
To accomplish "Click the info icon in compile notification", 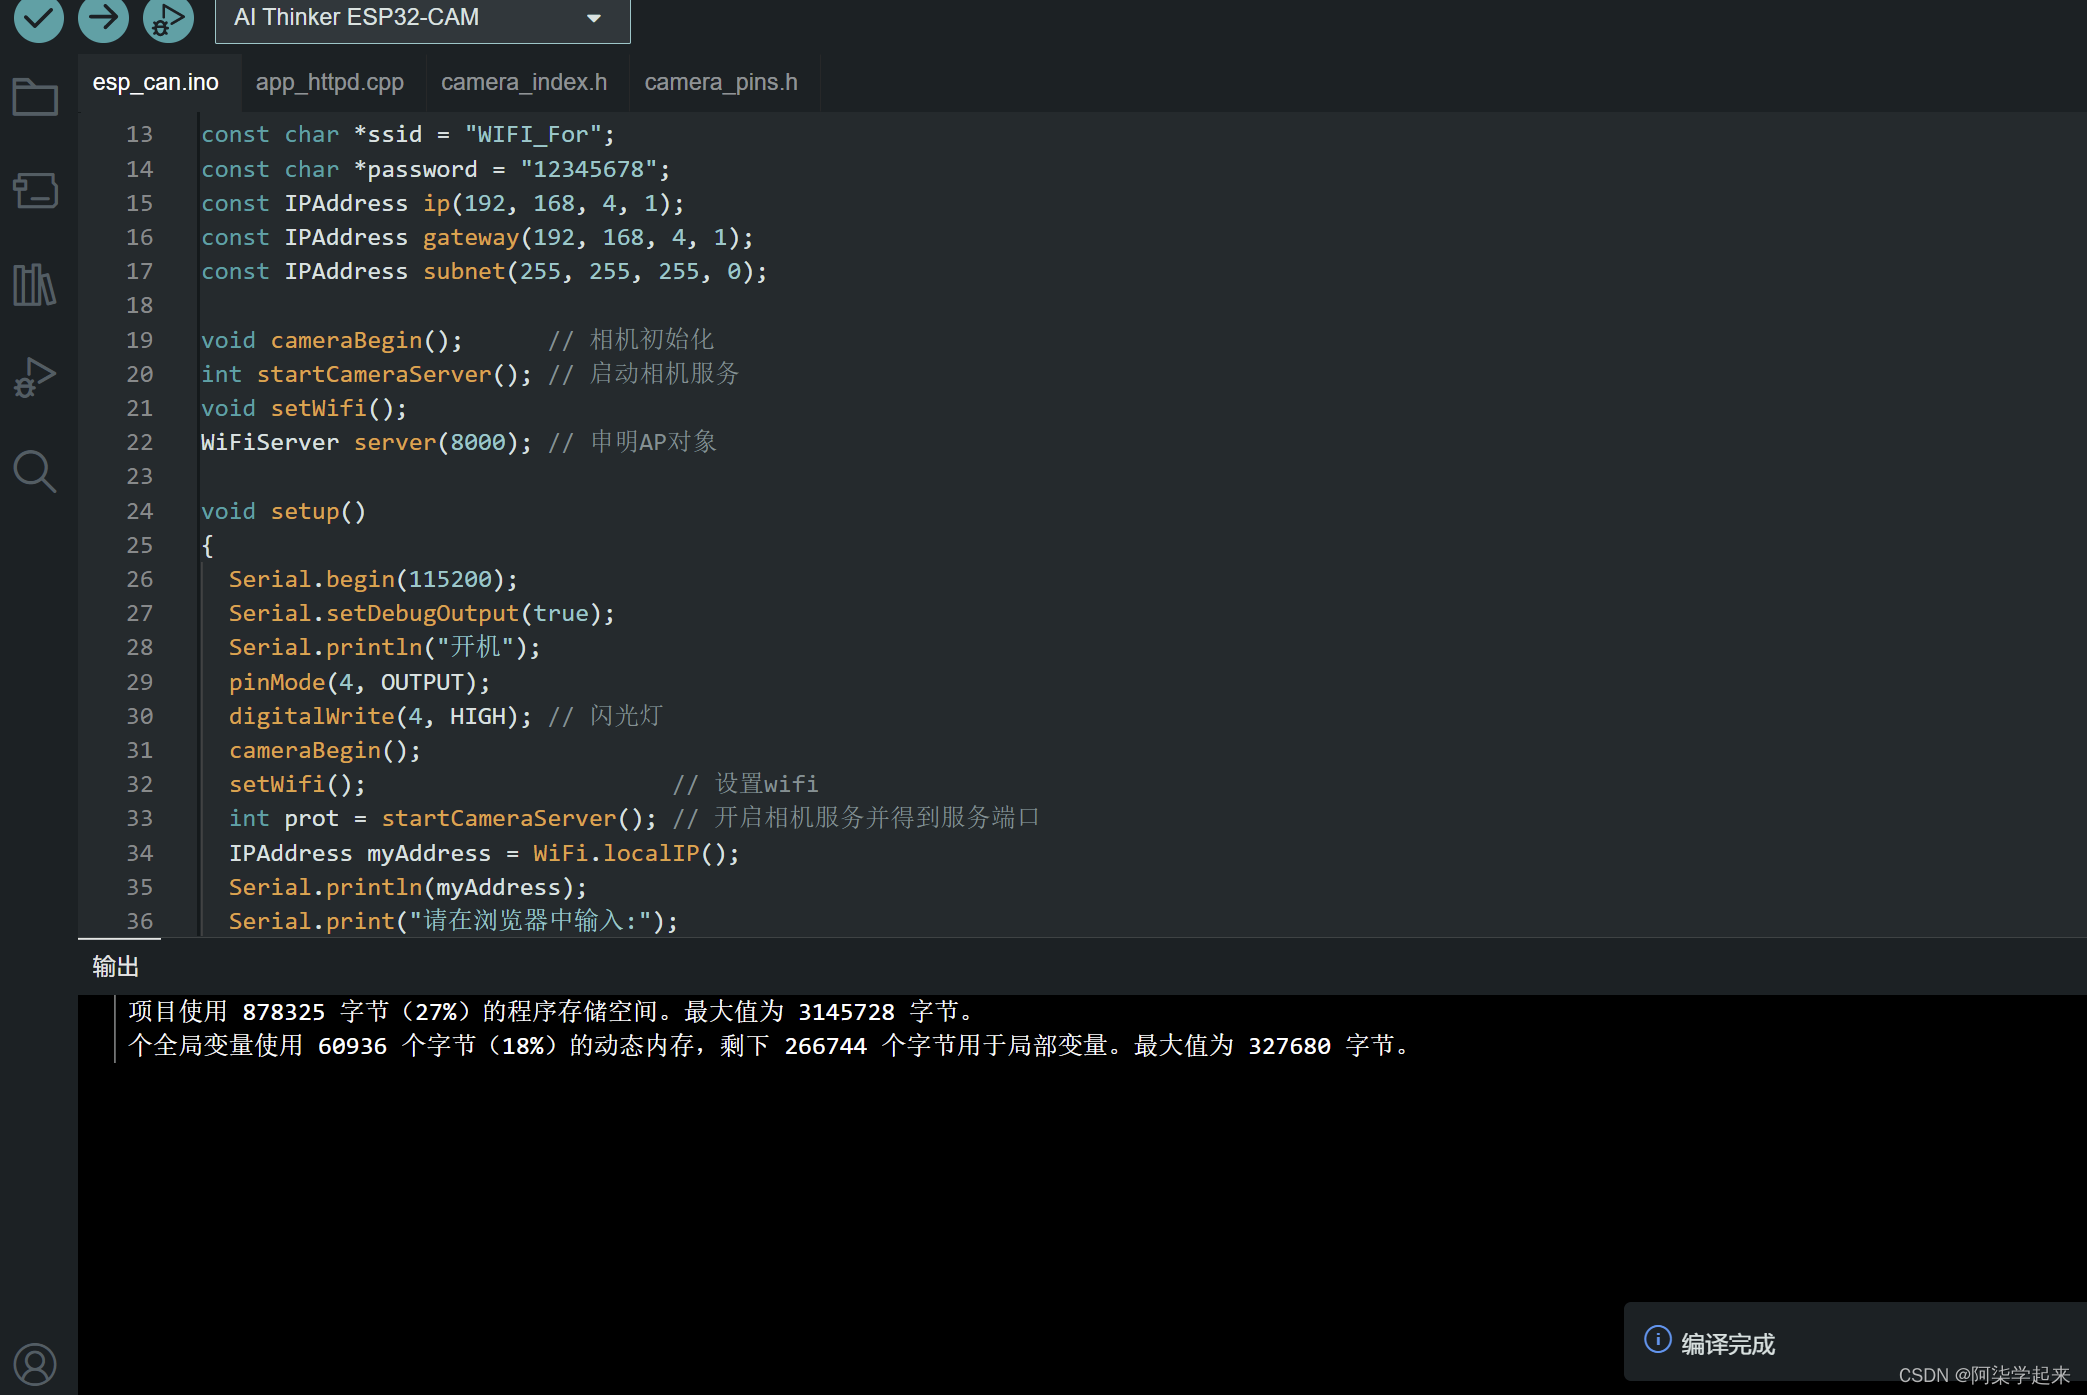I will coord(1657,1340).
